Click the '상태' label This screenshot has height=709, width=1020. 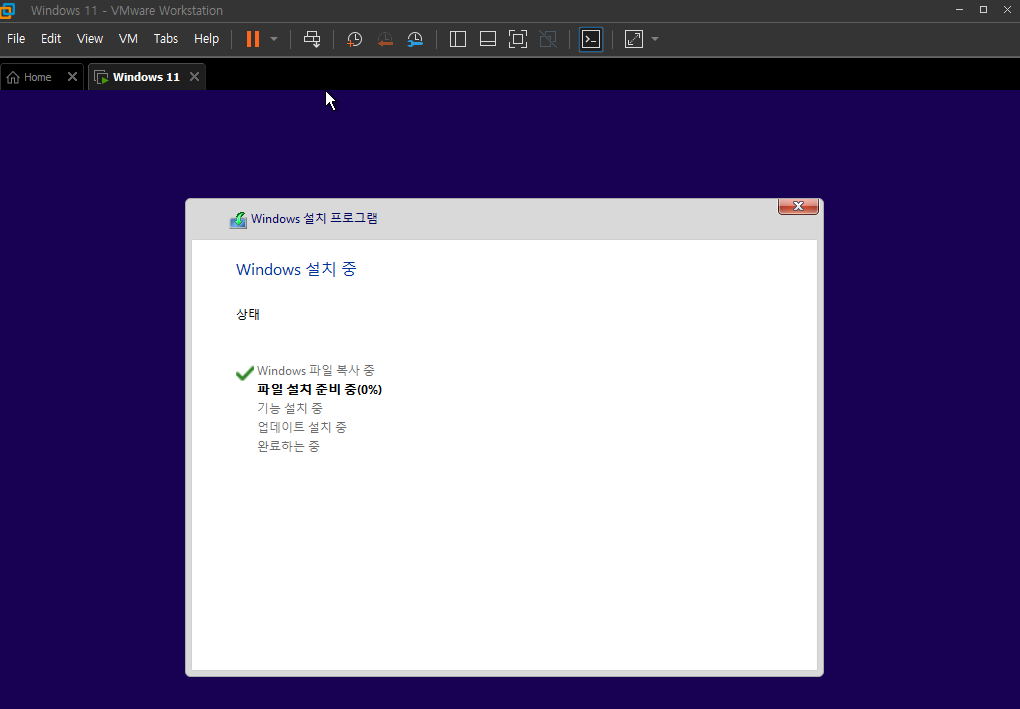tap(248, 314)
